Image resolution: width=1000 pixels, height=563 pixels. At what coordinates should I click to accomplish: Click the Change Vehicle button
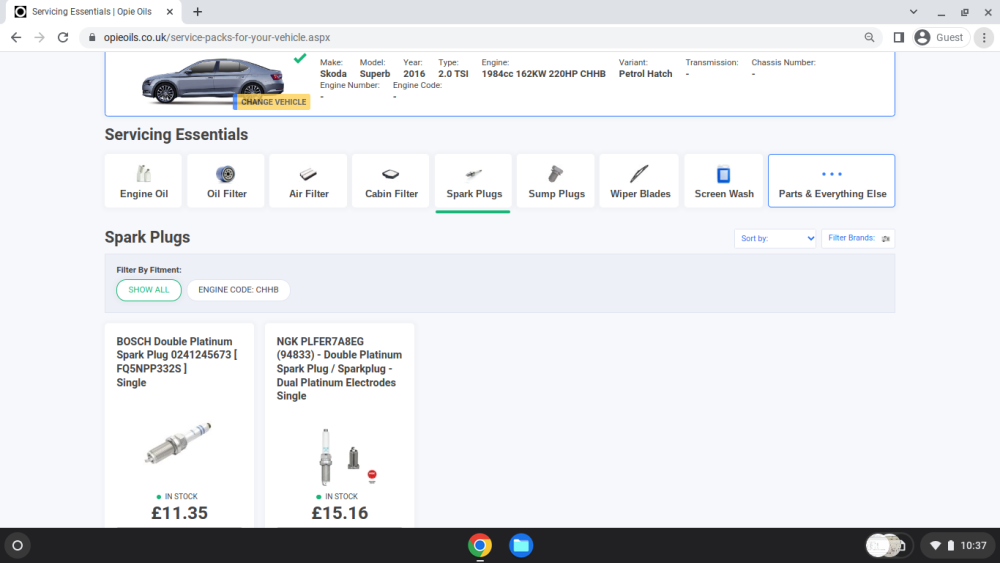pyautogui.click(x=273, y=102)
